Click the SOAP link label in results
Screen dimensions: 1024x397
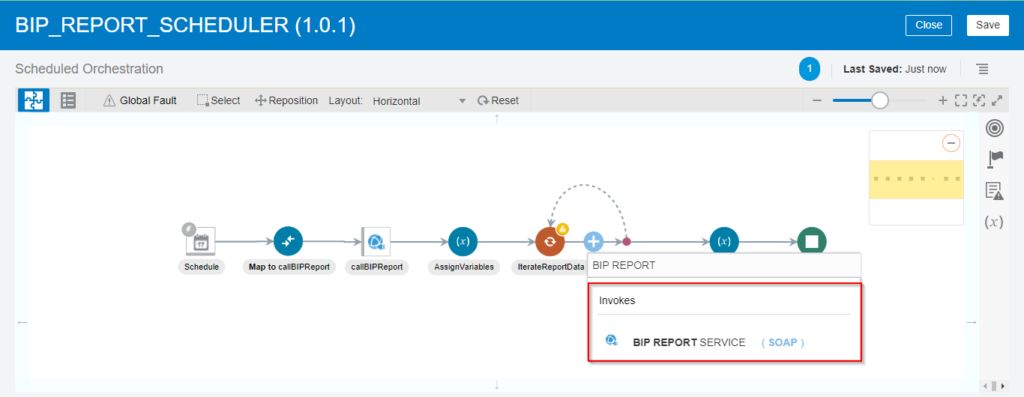782,342
